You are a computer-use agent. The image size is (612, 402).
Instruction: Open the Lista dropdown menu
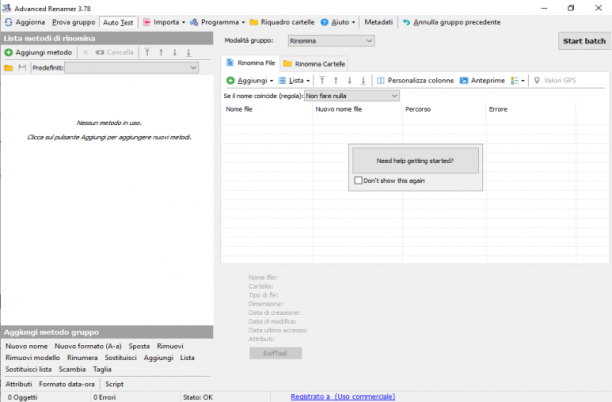click(x=294, y=80)
